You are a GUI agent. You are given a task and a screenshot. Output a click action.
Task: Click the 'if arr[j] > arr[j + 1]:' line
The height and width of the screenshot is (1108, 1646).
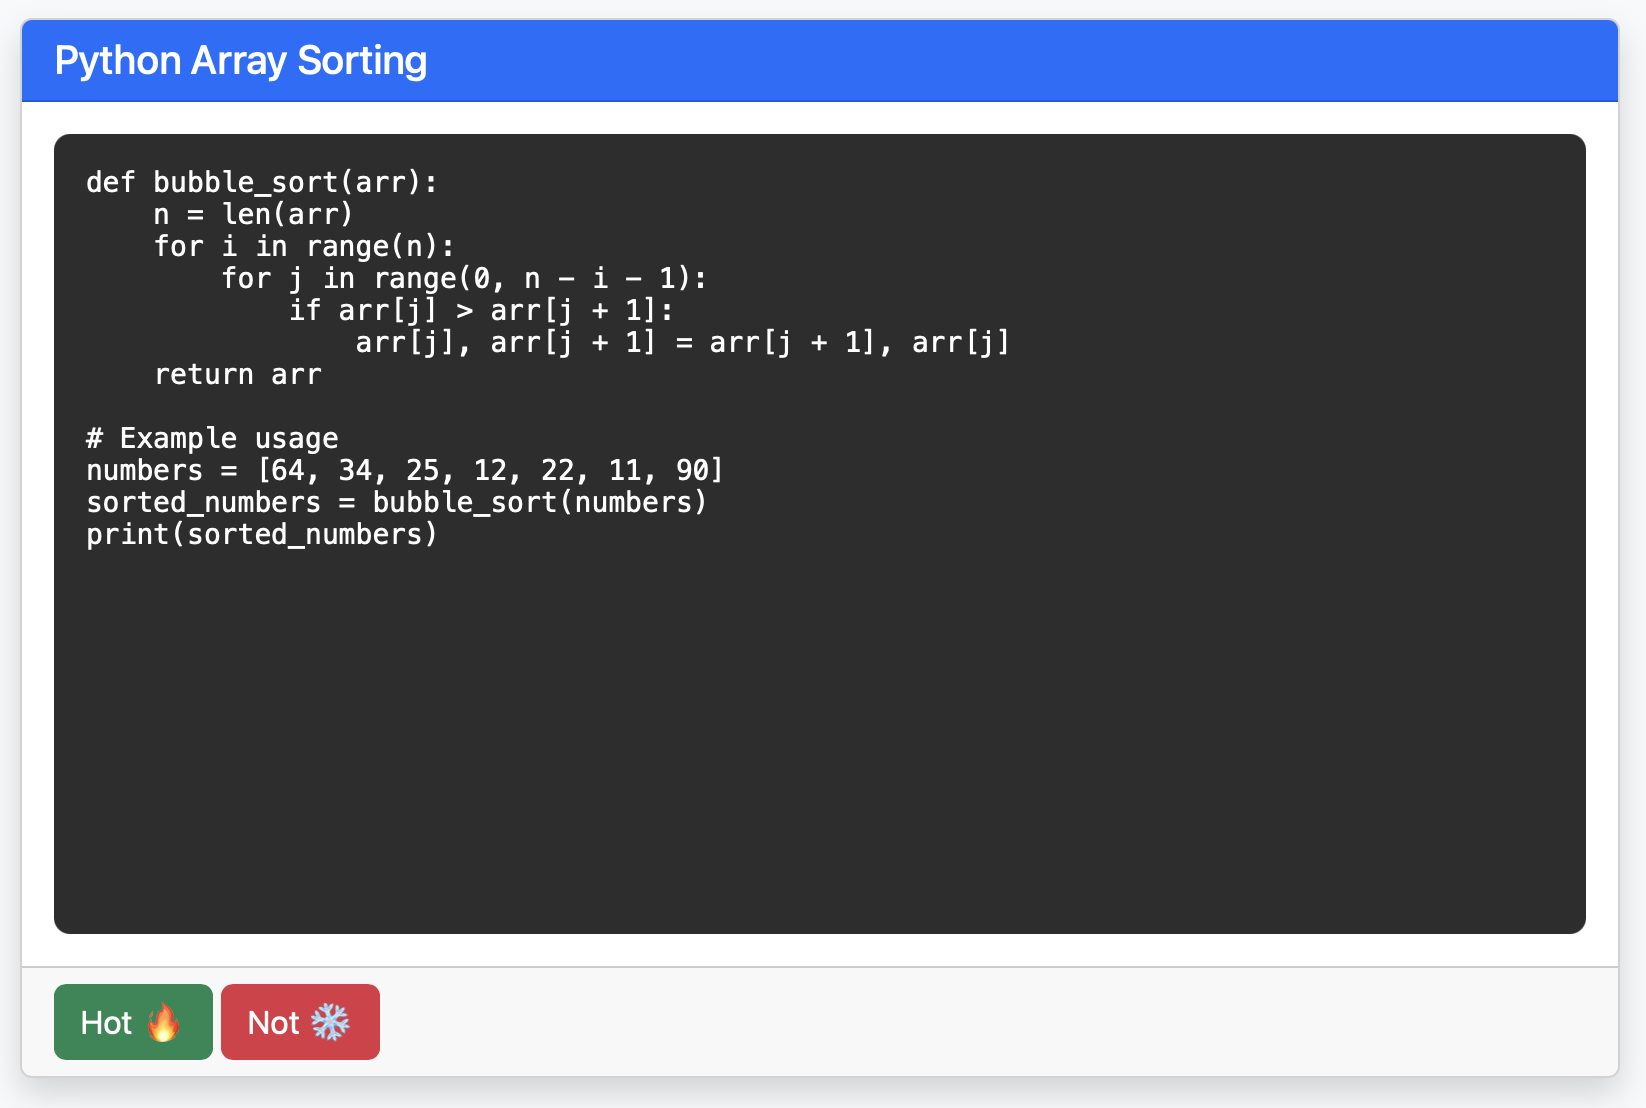click(481, 310)
